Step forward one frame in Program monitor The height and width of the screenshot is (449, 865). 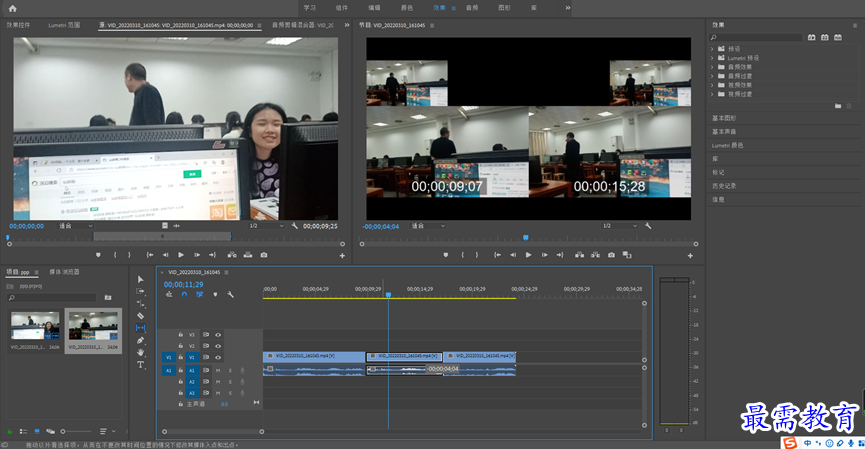[544, 255]
